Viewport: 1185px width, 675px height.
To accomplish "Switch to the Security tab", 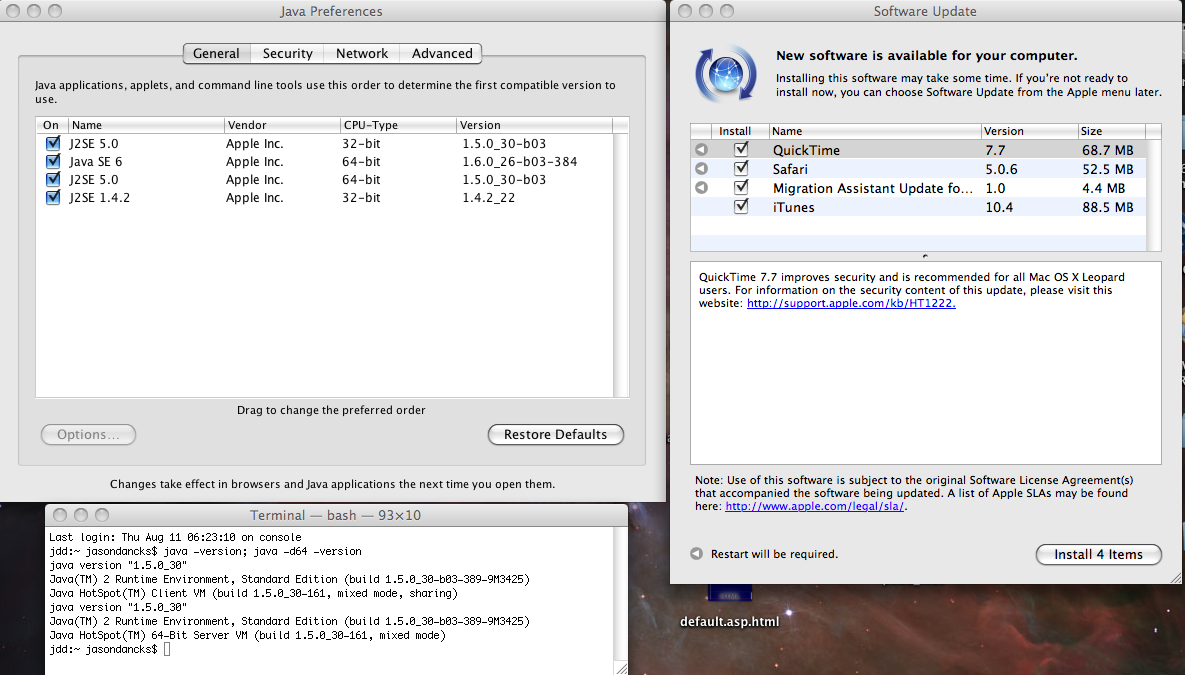I will click(287, 54).
